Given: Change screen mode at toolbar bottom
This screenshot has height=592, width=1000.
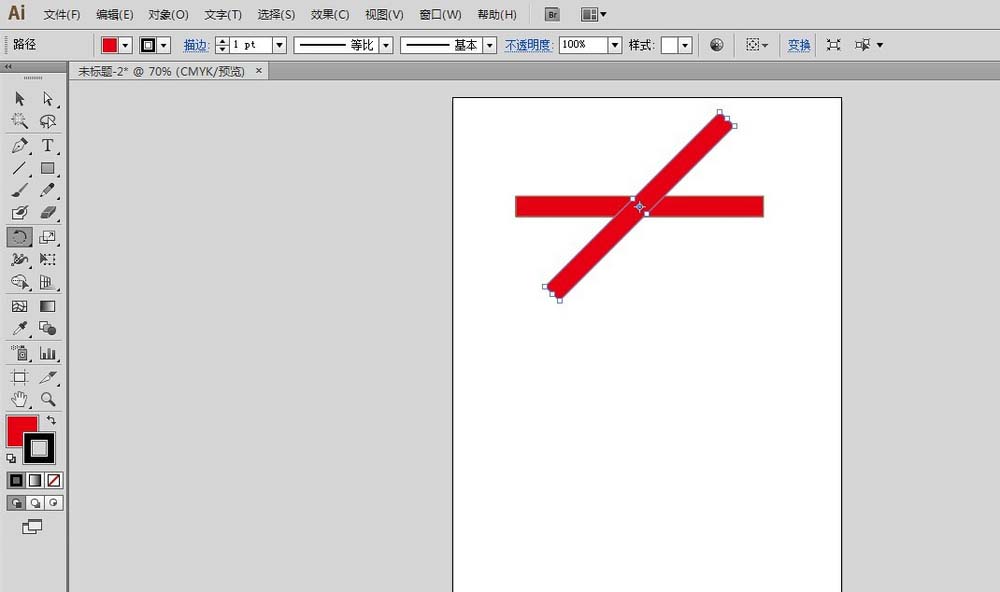Looking at the screenshot, I should click(32, 526).
